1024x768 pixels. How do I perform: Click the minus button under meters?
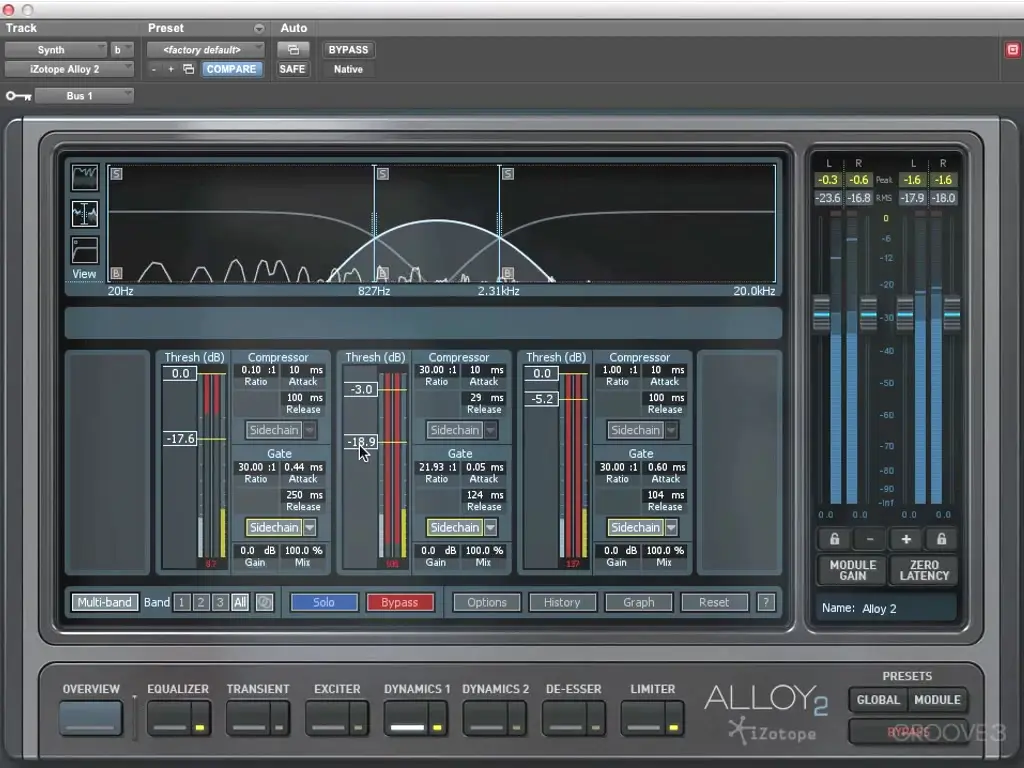click(x=870, y=539)
